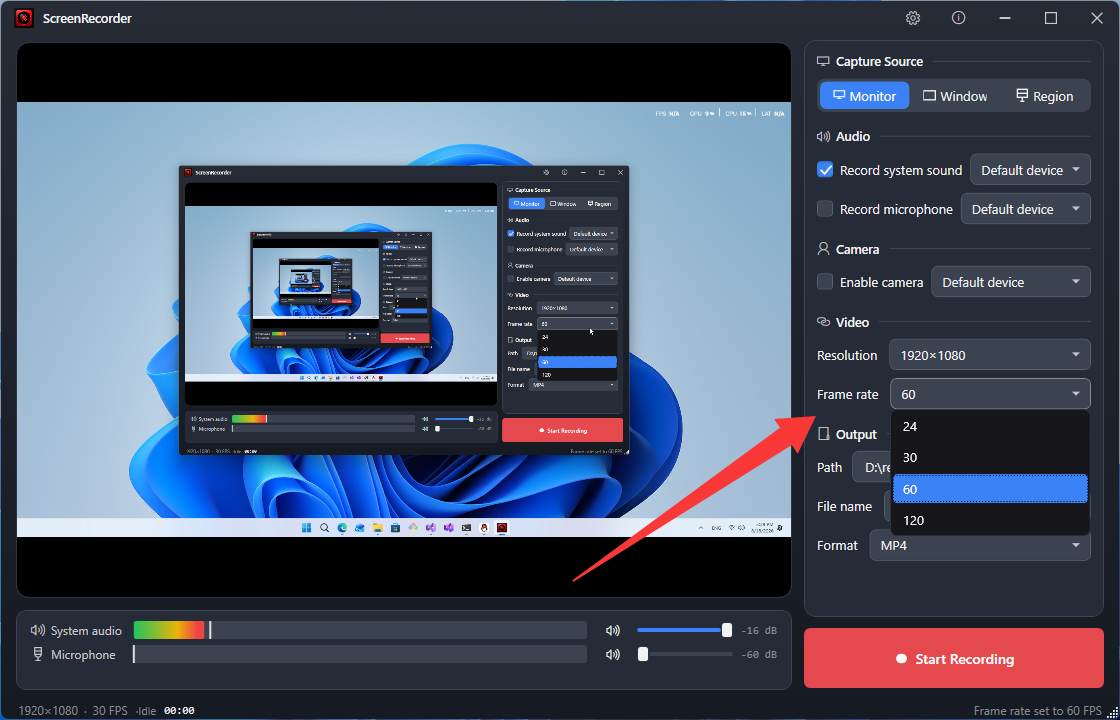Viewport: 1120px width, 720px height.
Task: Open the system sound Default device dropdown
Action: point(1030,170)
